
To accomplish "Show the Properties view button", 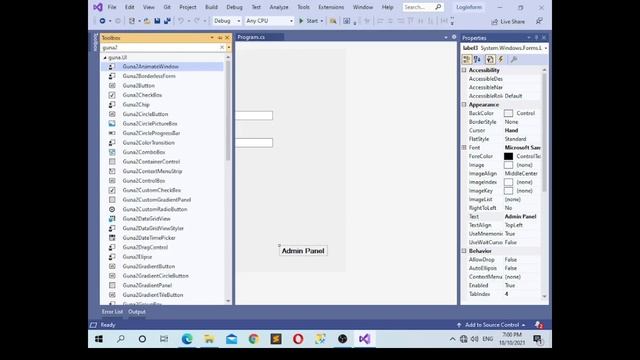I will point(490,60).
